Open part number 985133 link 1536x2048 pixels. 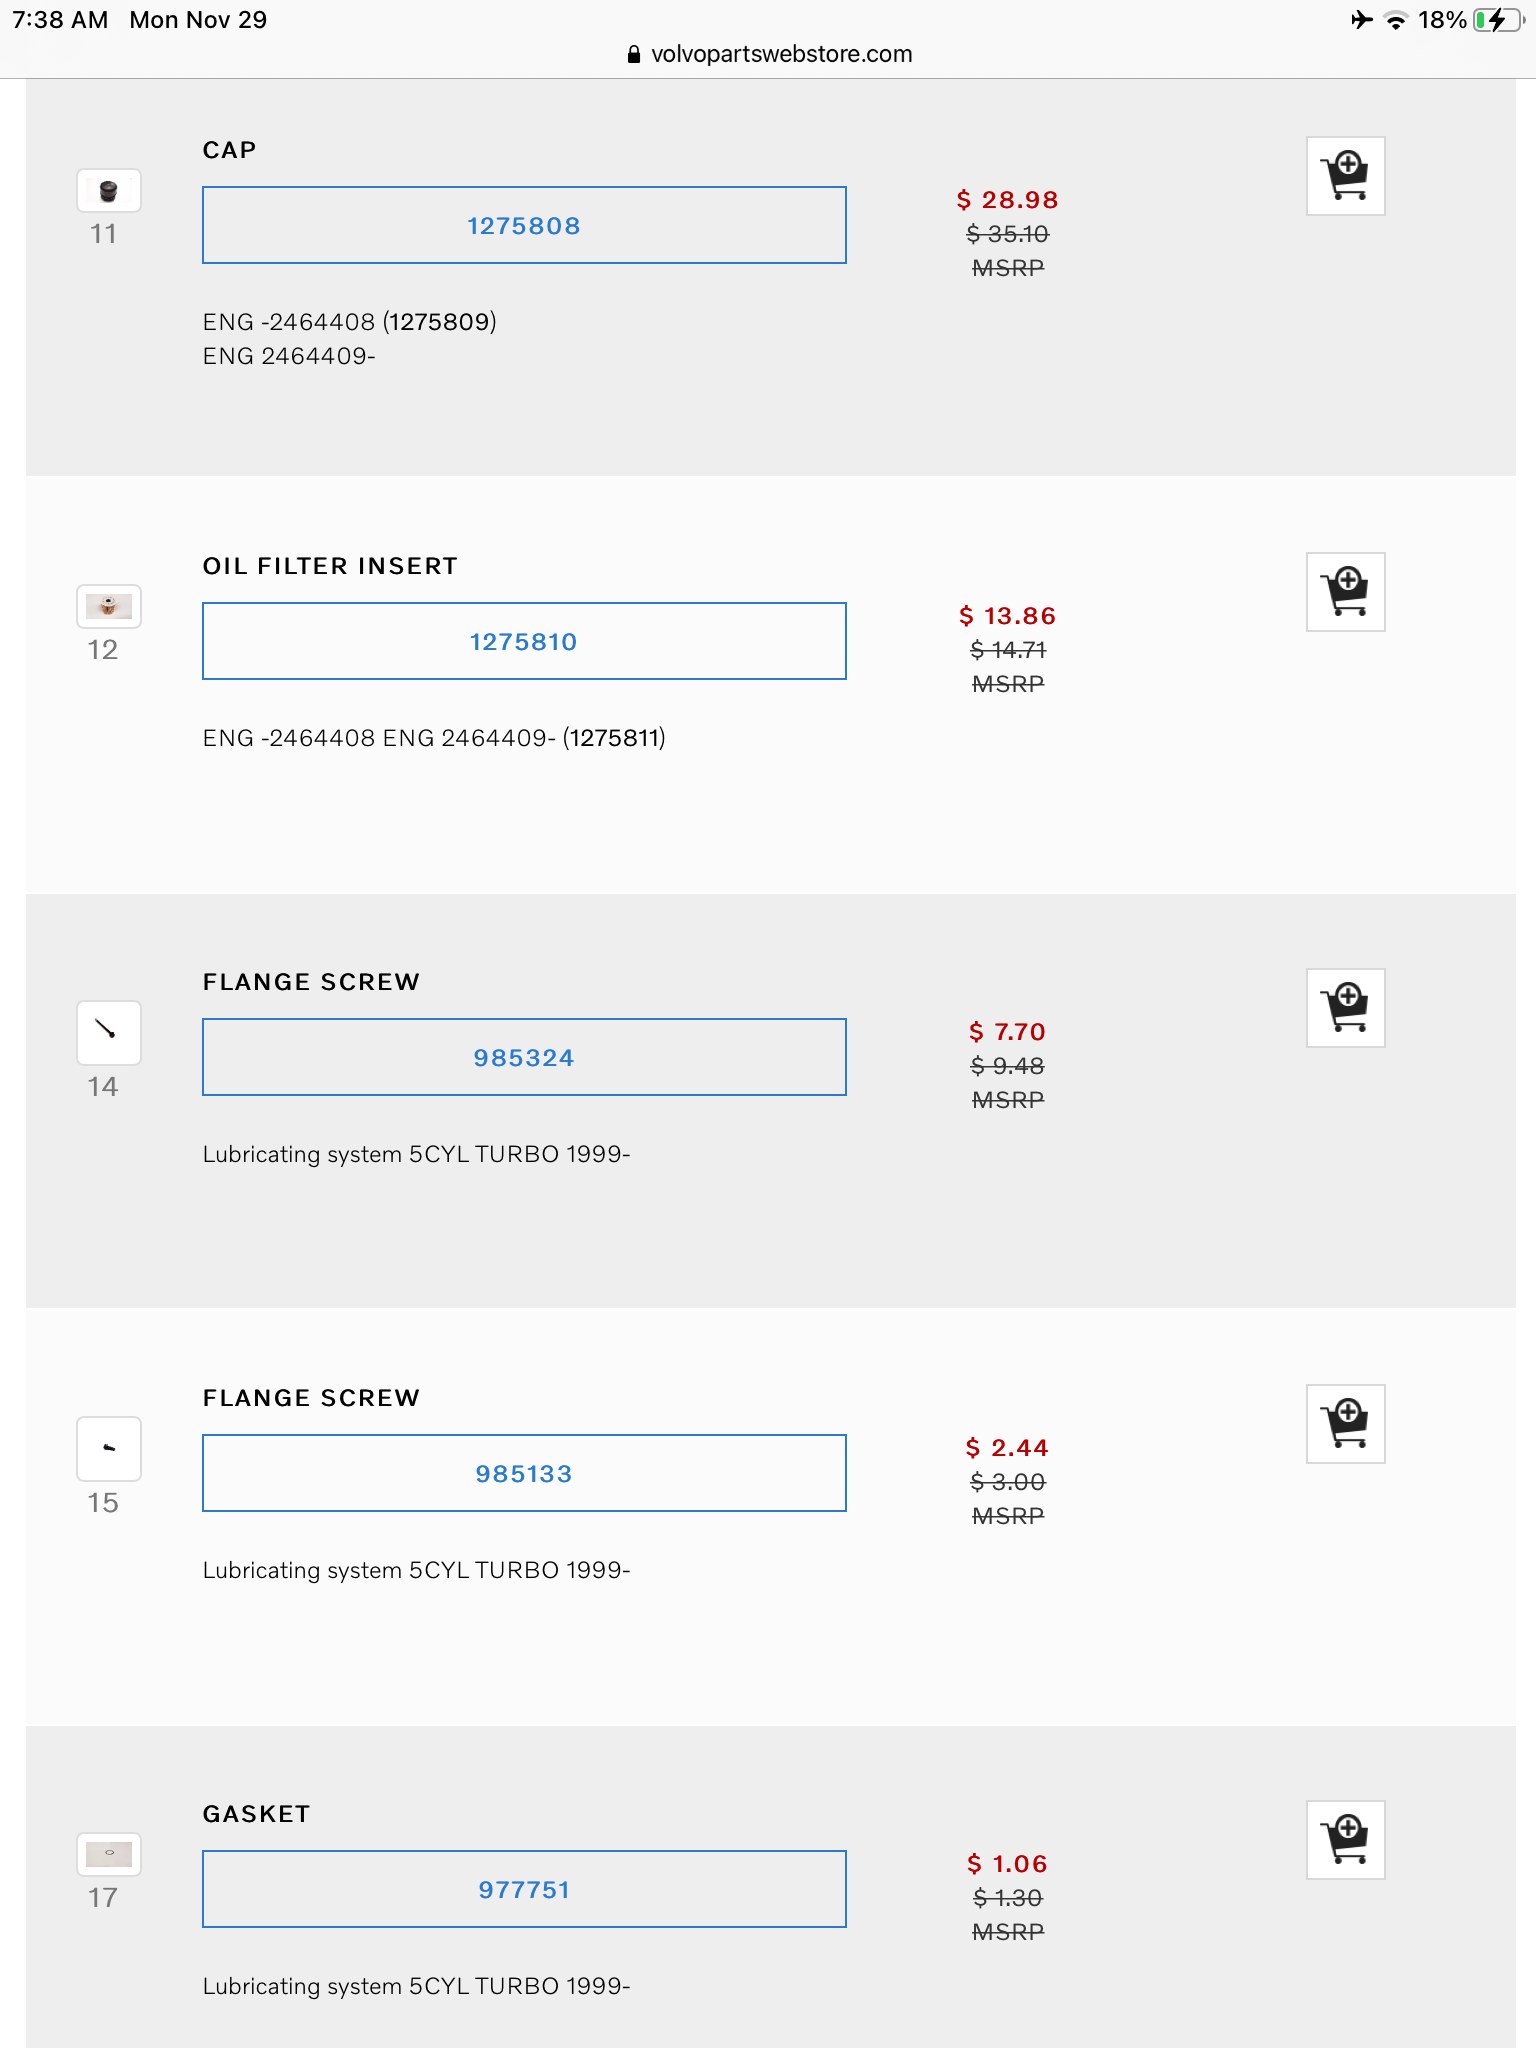[524, 1474]
